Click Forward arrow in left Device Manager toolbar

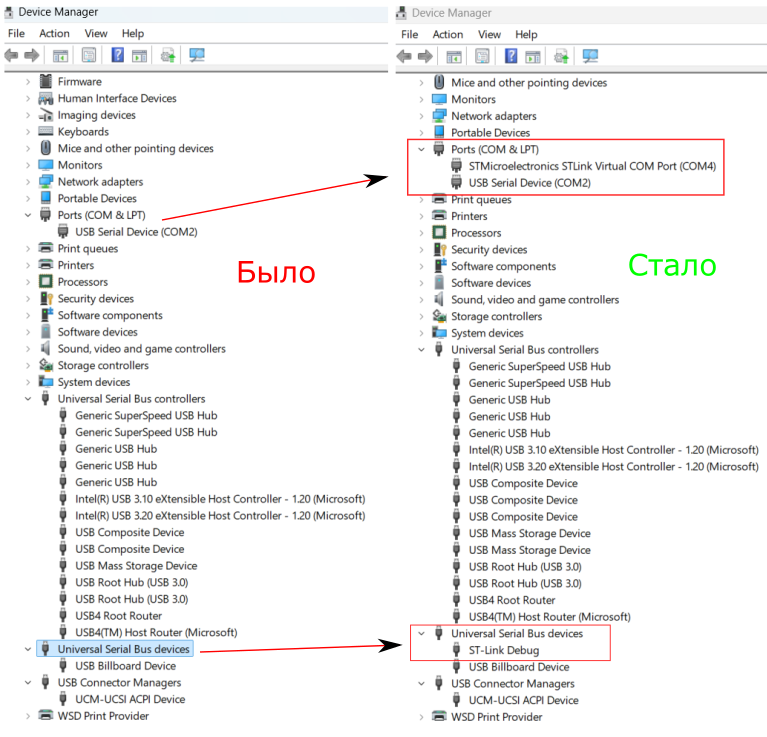tap(32, 55)
